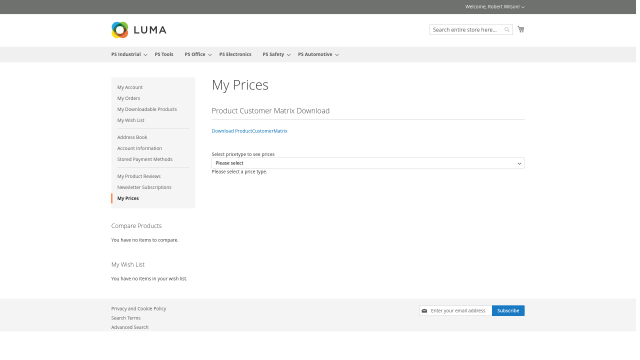Open Address Book in sidebar
This screenshot has width=640, height=360.
pyautogui.click(x=132, y=138)
